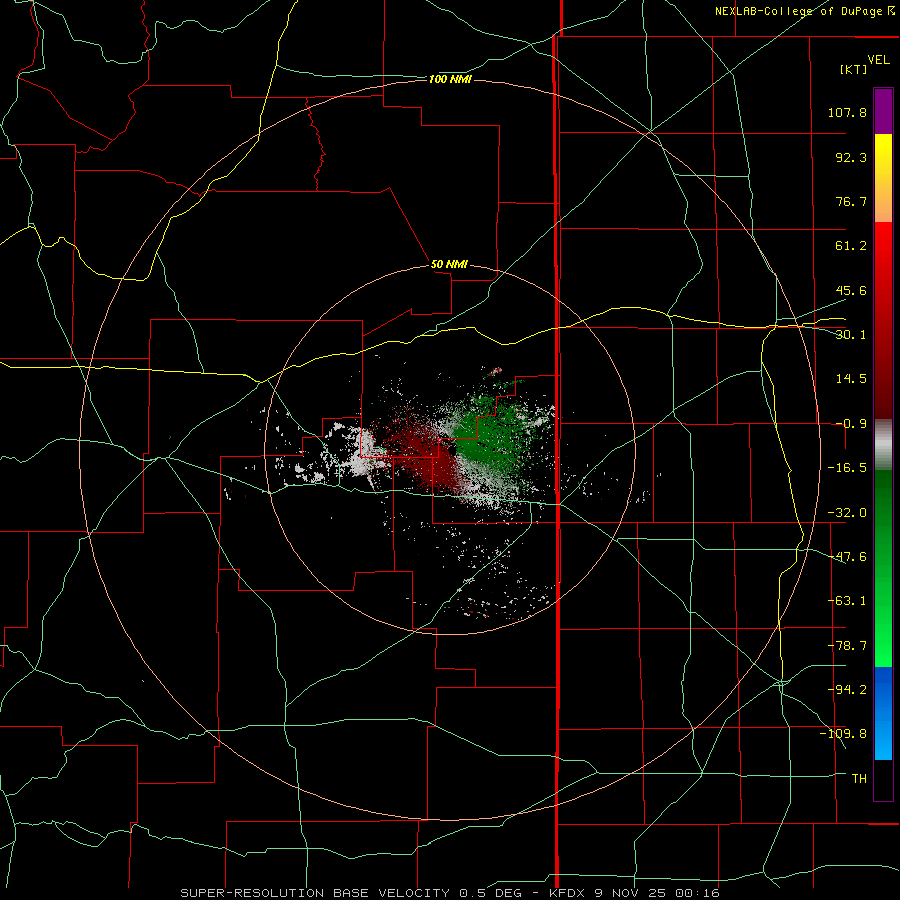Pick the gray near-zero segment of color bar
Image resolution: width=900 pixels, height=900 pixels.
883,444
